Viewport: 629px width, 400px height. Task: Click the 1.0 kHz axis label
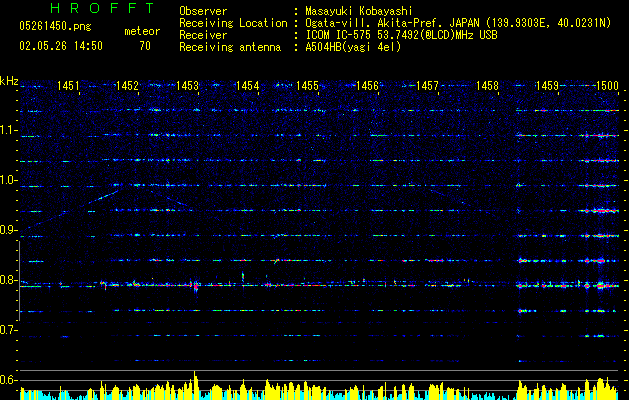(x=9, y=180)
